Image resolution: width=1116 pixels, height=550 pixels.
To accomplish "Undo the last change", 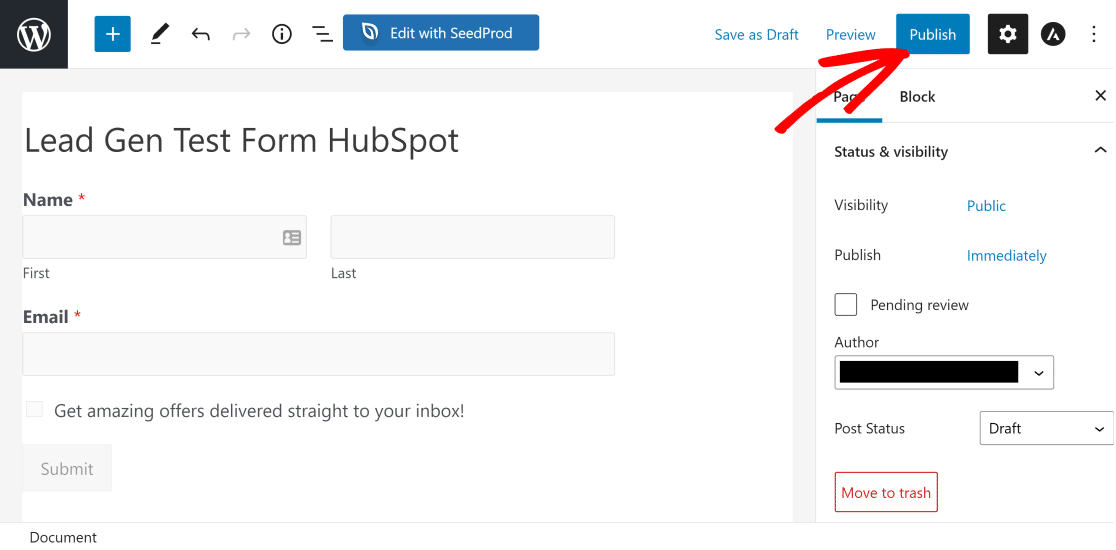I will point(201,34).
